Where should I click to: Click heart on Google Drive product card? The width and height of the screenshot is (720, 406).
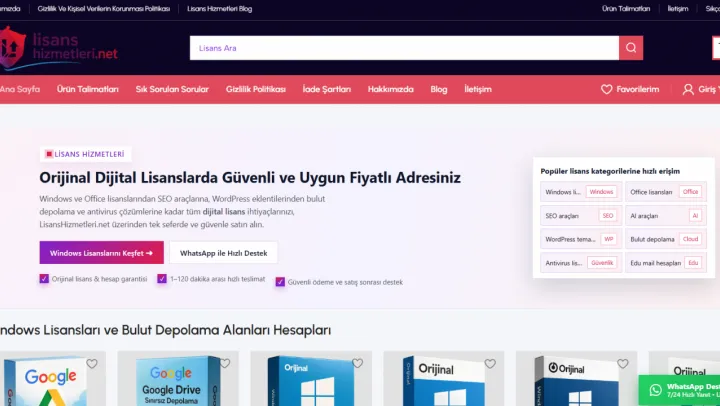(x=225, y=364)
